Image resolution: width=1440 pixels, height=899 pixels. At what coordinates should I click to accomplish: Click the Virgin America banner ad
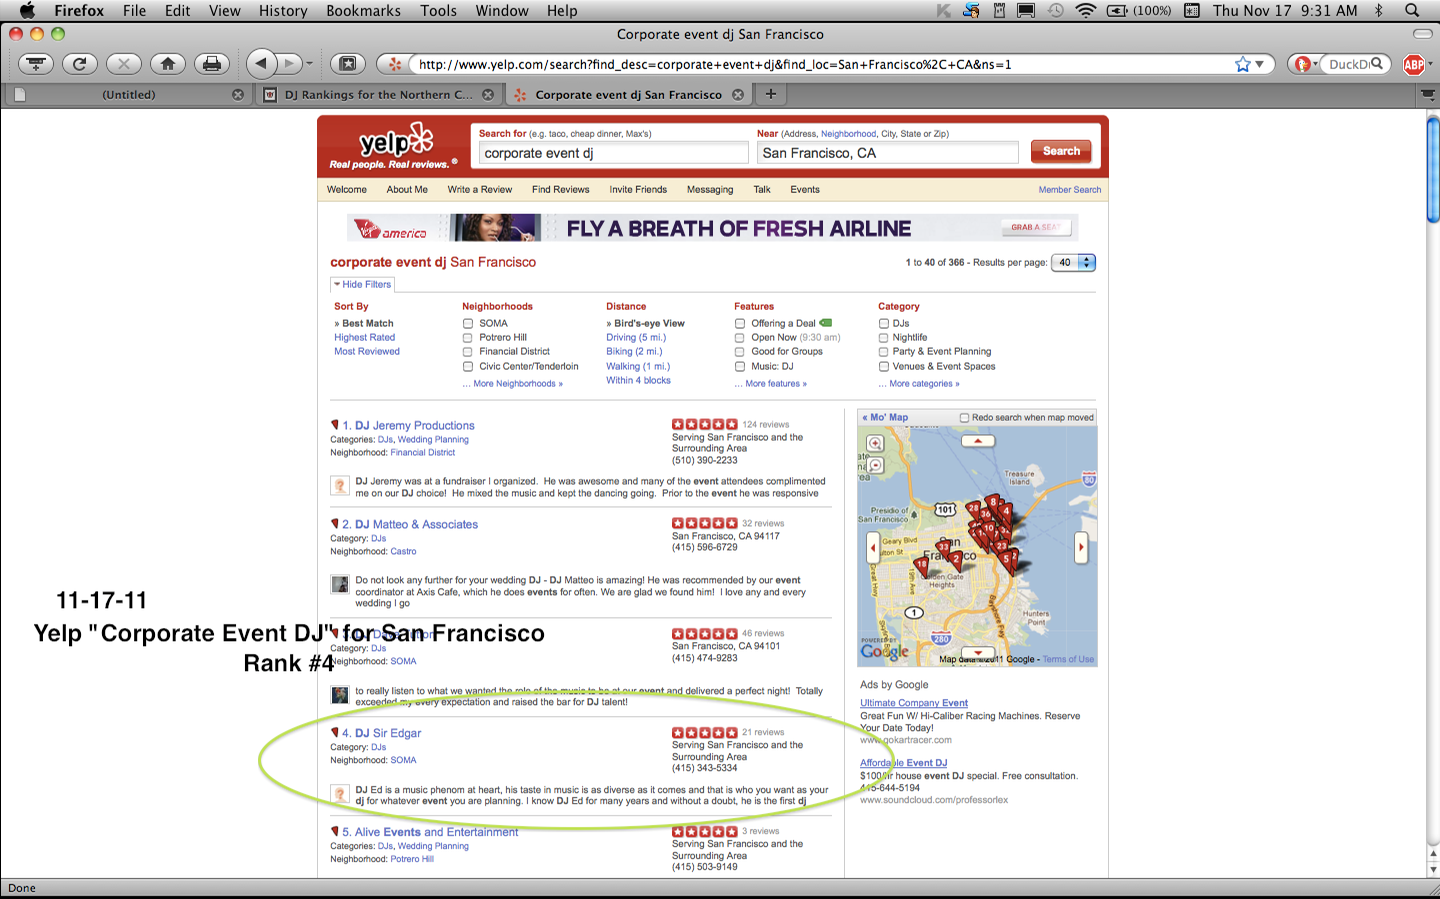click(x=712, y=228)
